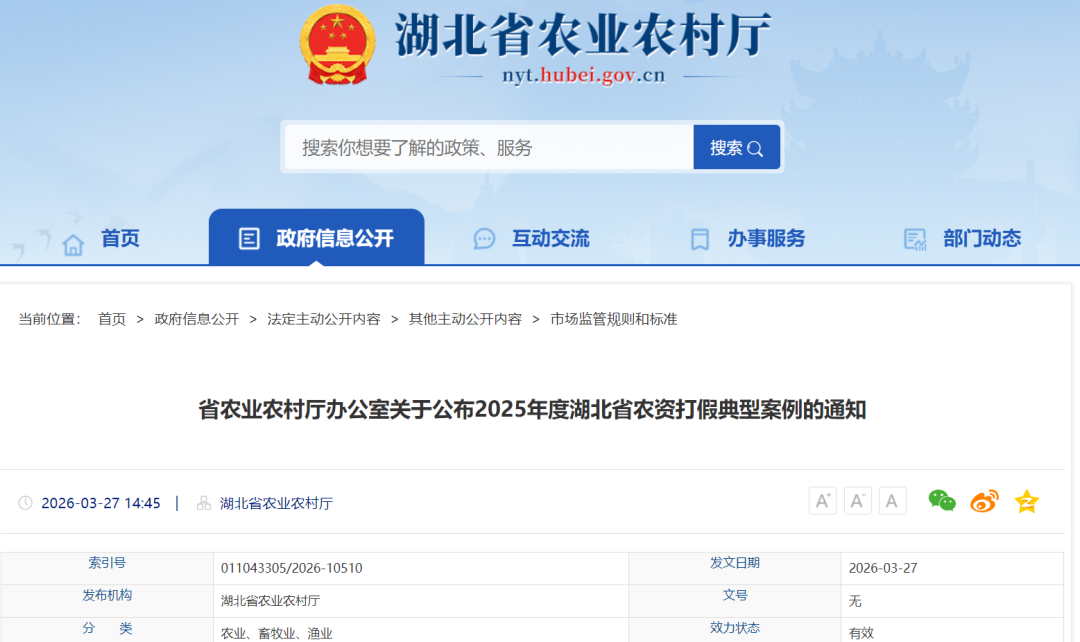Click inside the search input field
The width and height of the screenshot is (1080, 642).
pos(480,146)
